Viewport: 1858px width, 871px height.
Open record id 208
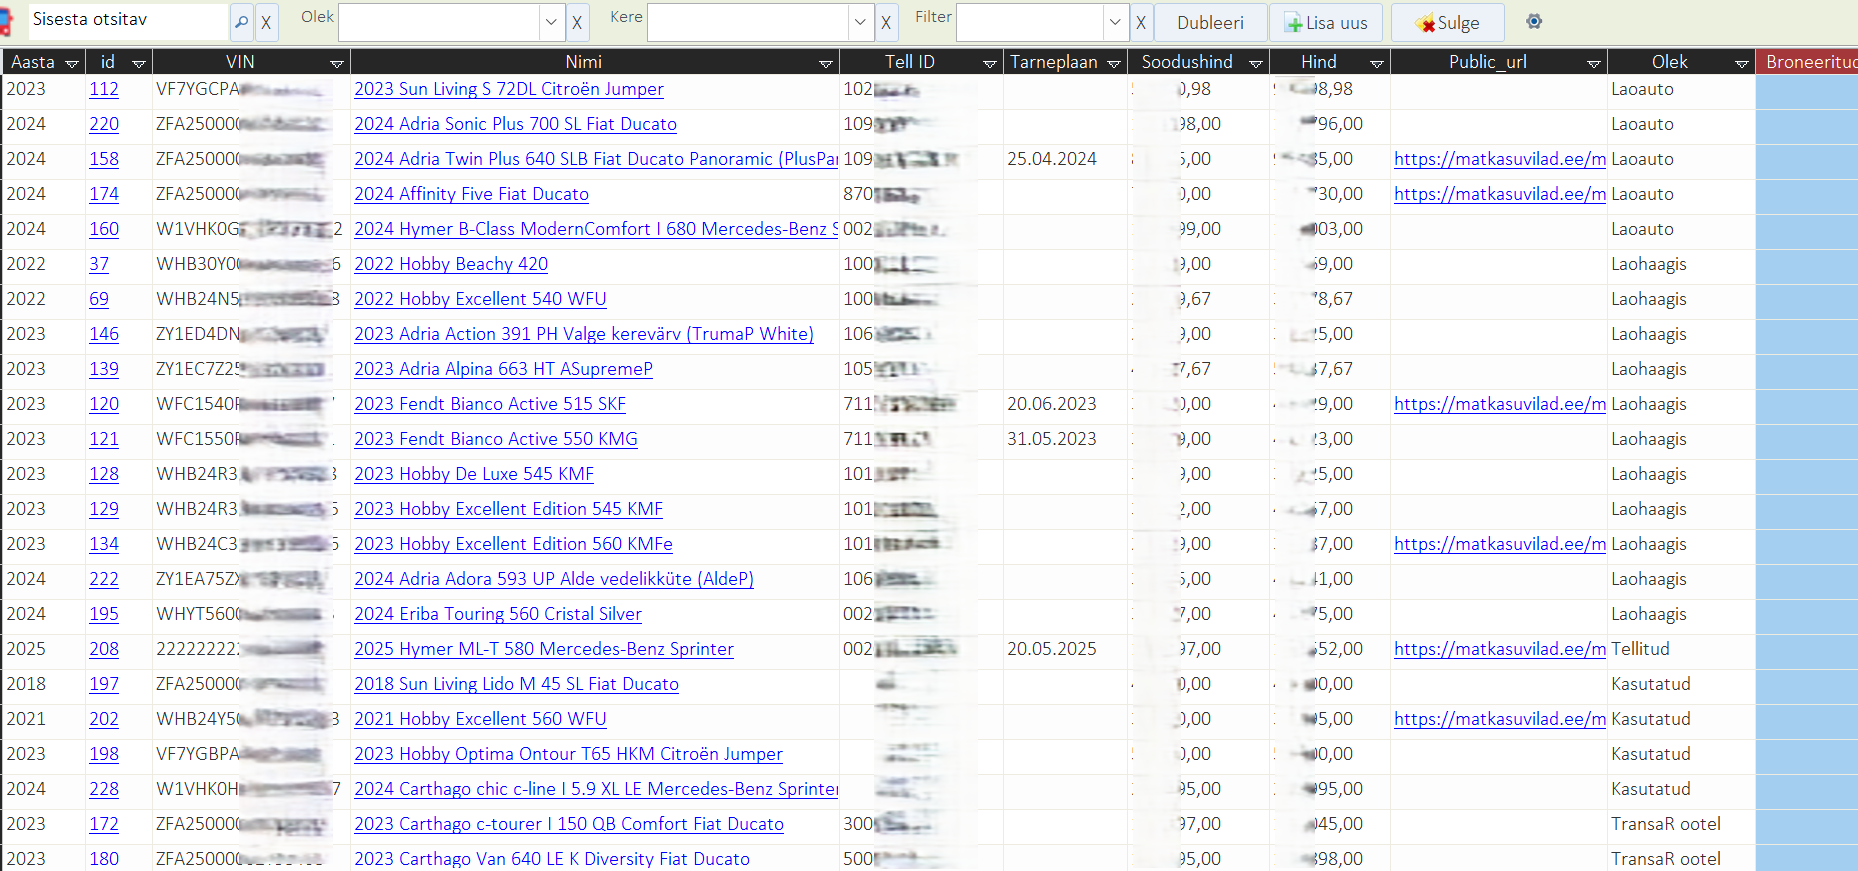coord(104,649)
